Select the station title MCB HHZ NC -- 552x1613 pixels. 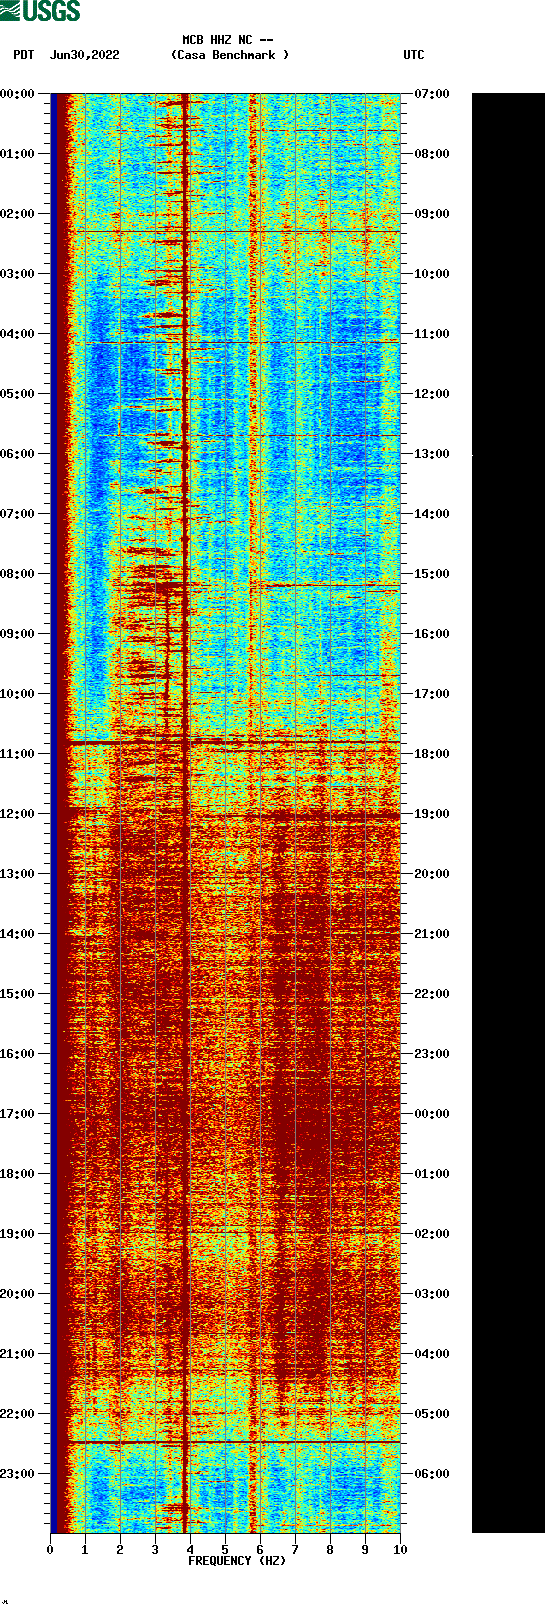(228, 40)
